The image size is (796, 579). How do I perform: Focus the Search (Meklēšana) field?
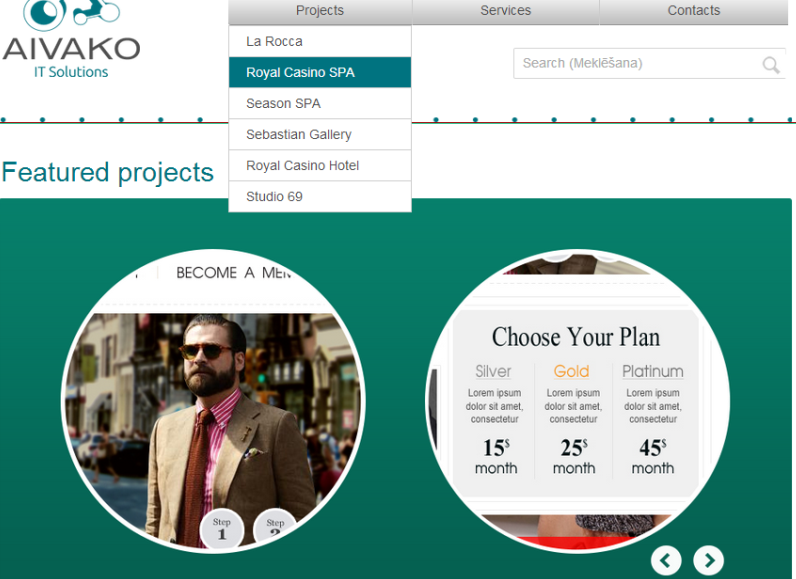pos(649,63)
